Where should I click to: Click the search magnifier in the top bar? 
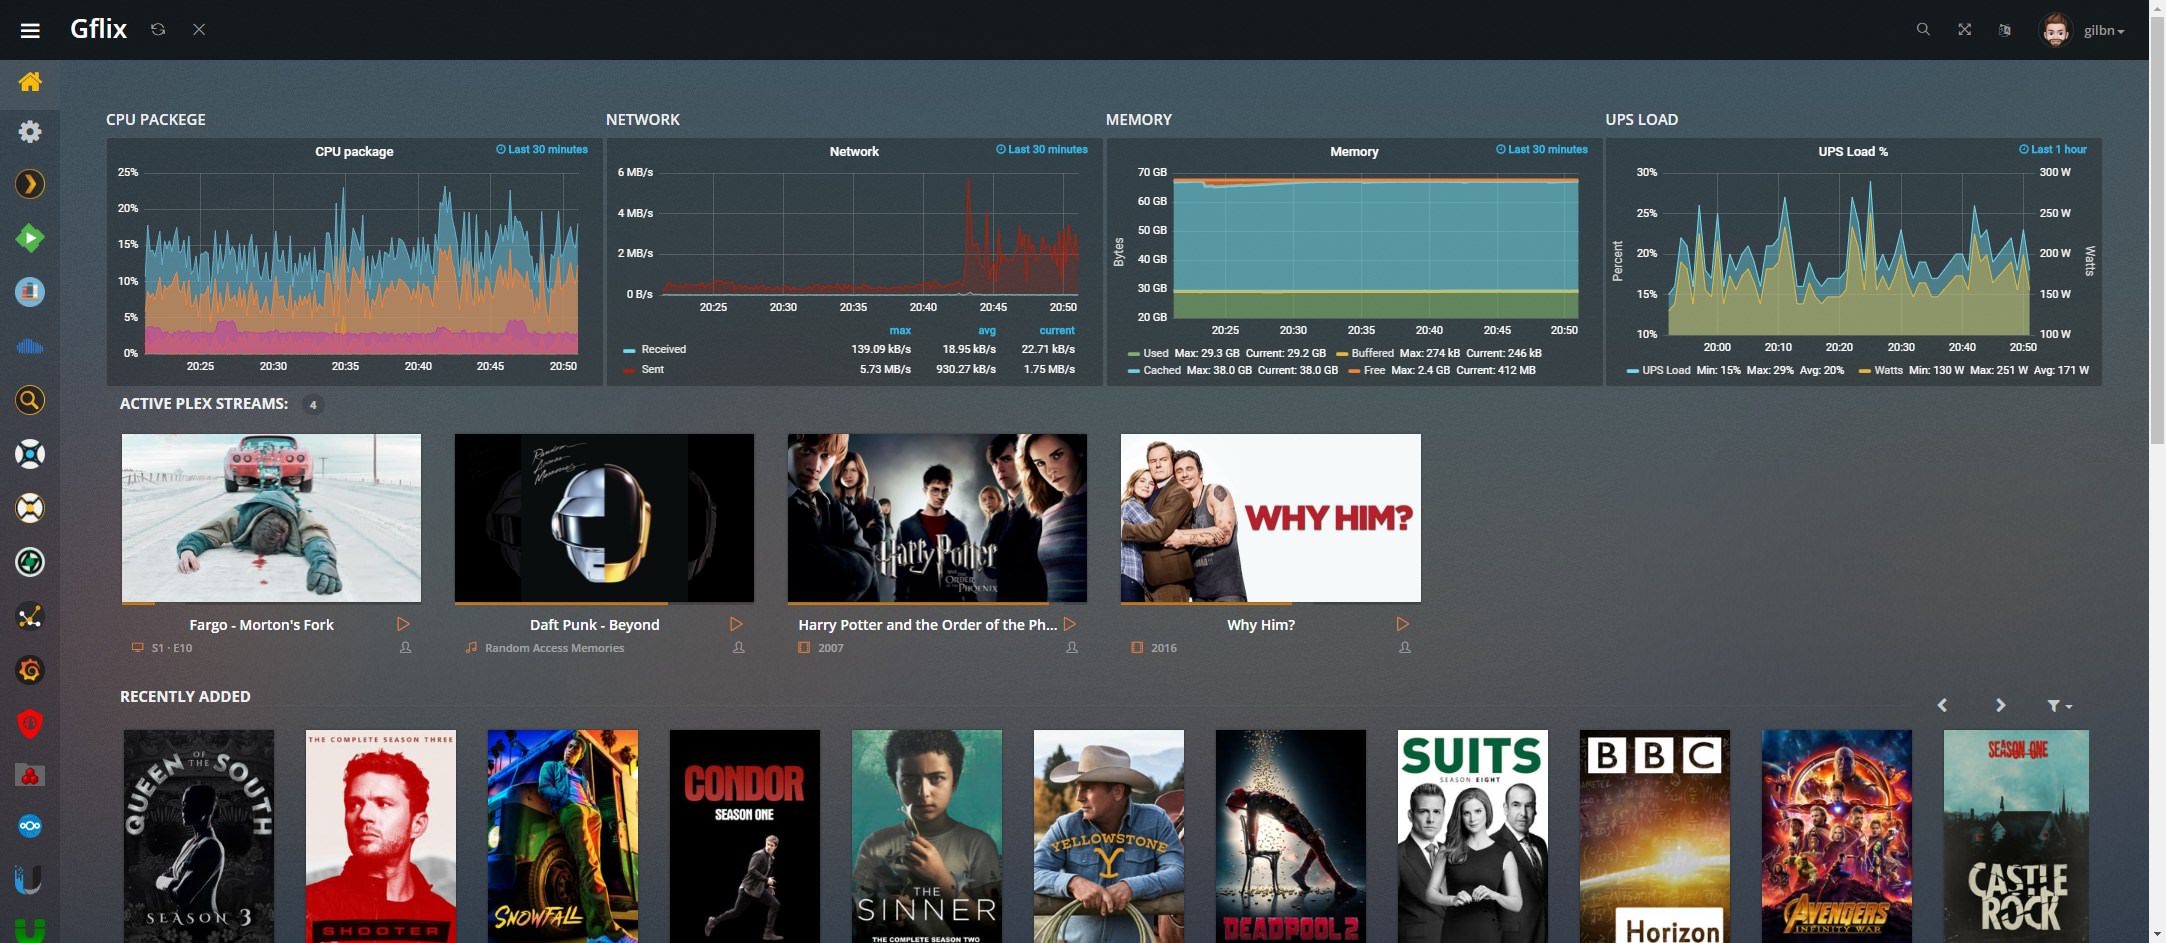pyautogui.click(x=1922, y=30)
